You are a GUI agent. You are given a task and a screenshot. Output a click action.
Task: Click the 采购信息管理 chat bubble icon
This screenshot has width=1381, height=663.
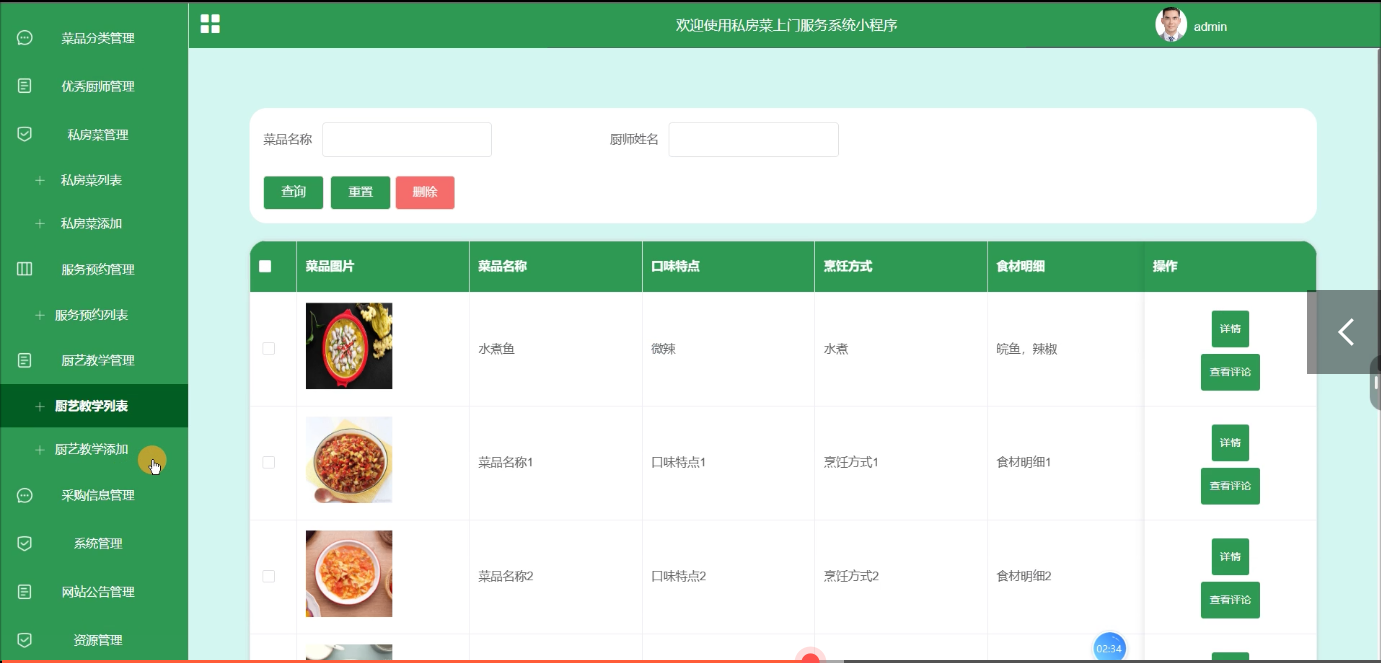coord(25,495)
